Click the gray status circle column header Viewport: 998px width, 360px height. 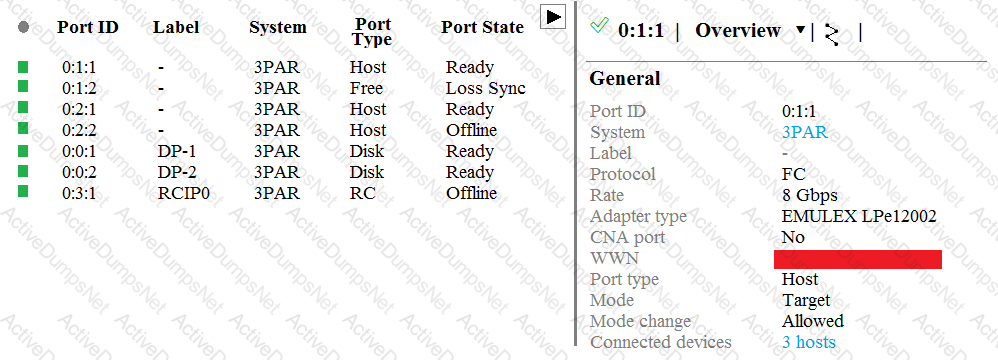coord(24,27)
